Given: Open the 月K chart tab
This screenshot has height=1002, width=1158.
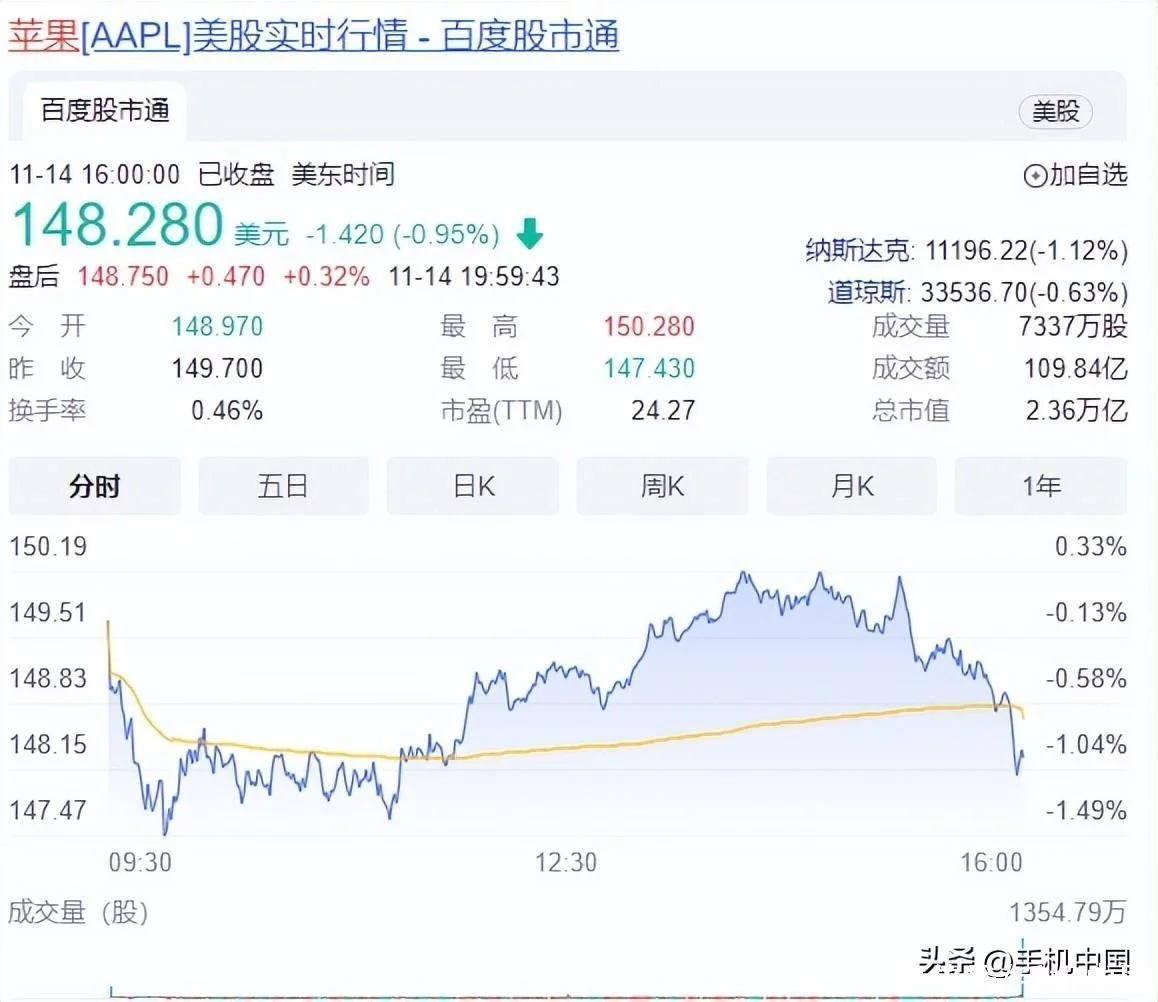Looking at the screenshot, I should [852, 486].
